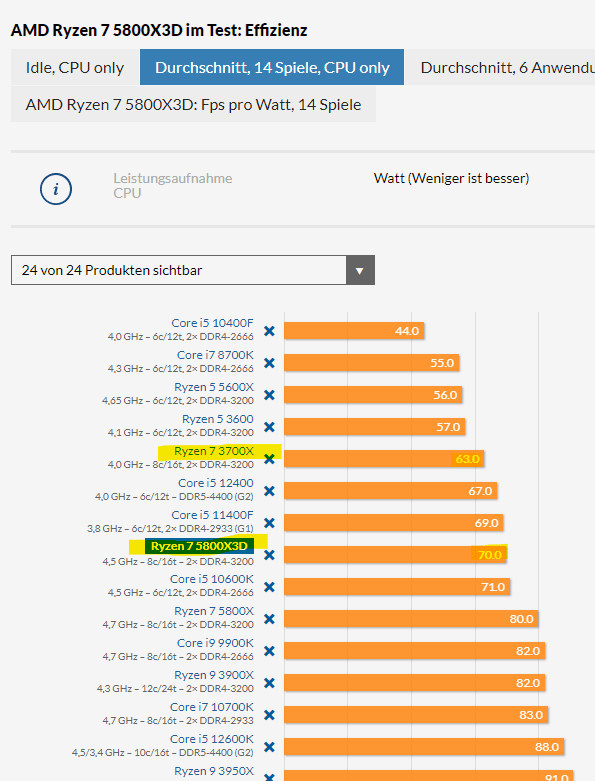
Task: Click the Ryzen 9 3900X link
Action: (x=214, y=675)
